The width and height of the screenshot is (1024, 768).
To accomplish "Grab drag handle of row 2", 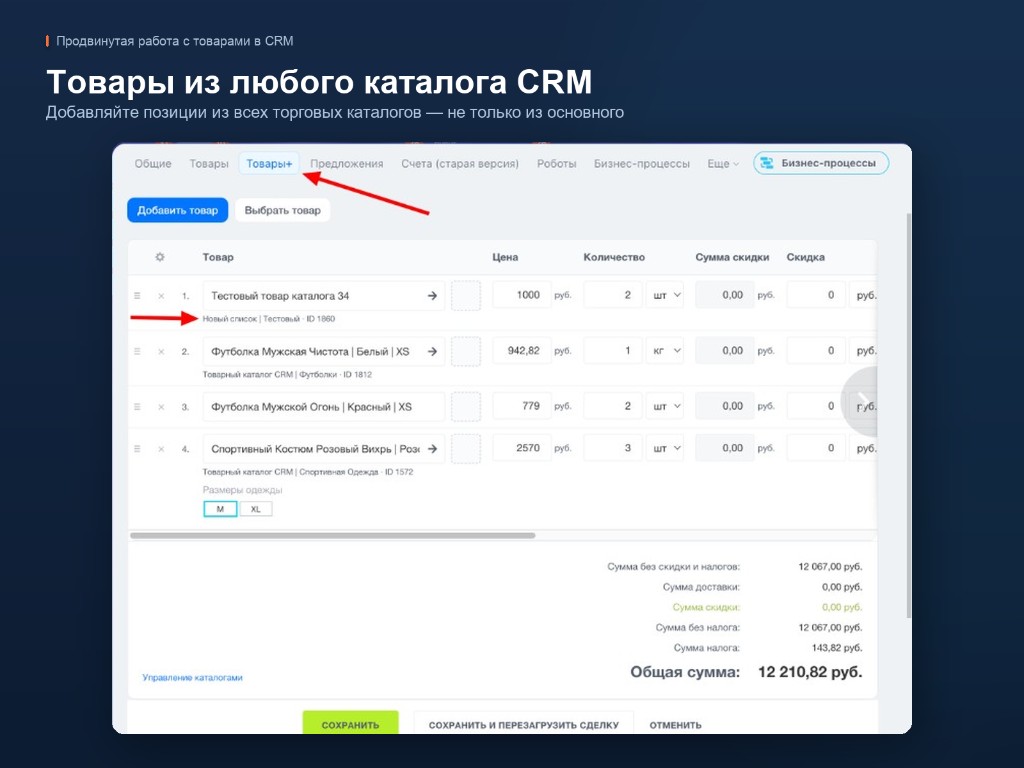I will tap(137, 351).
